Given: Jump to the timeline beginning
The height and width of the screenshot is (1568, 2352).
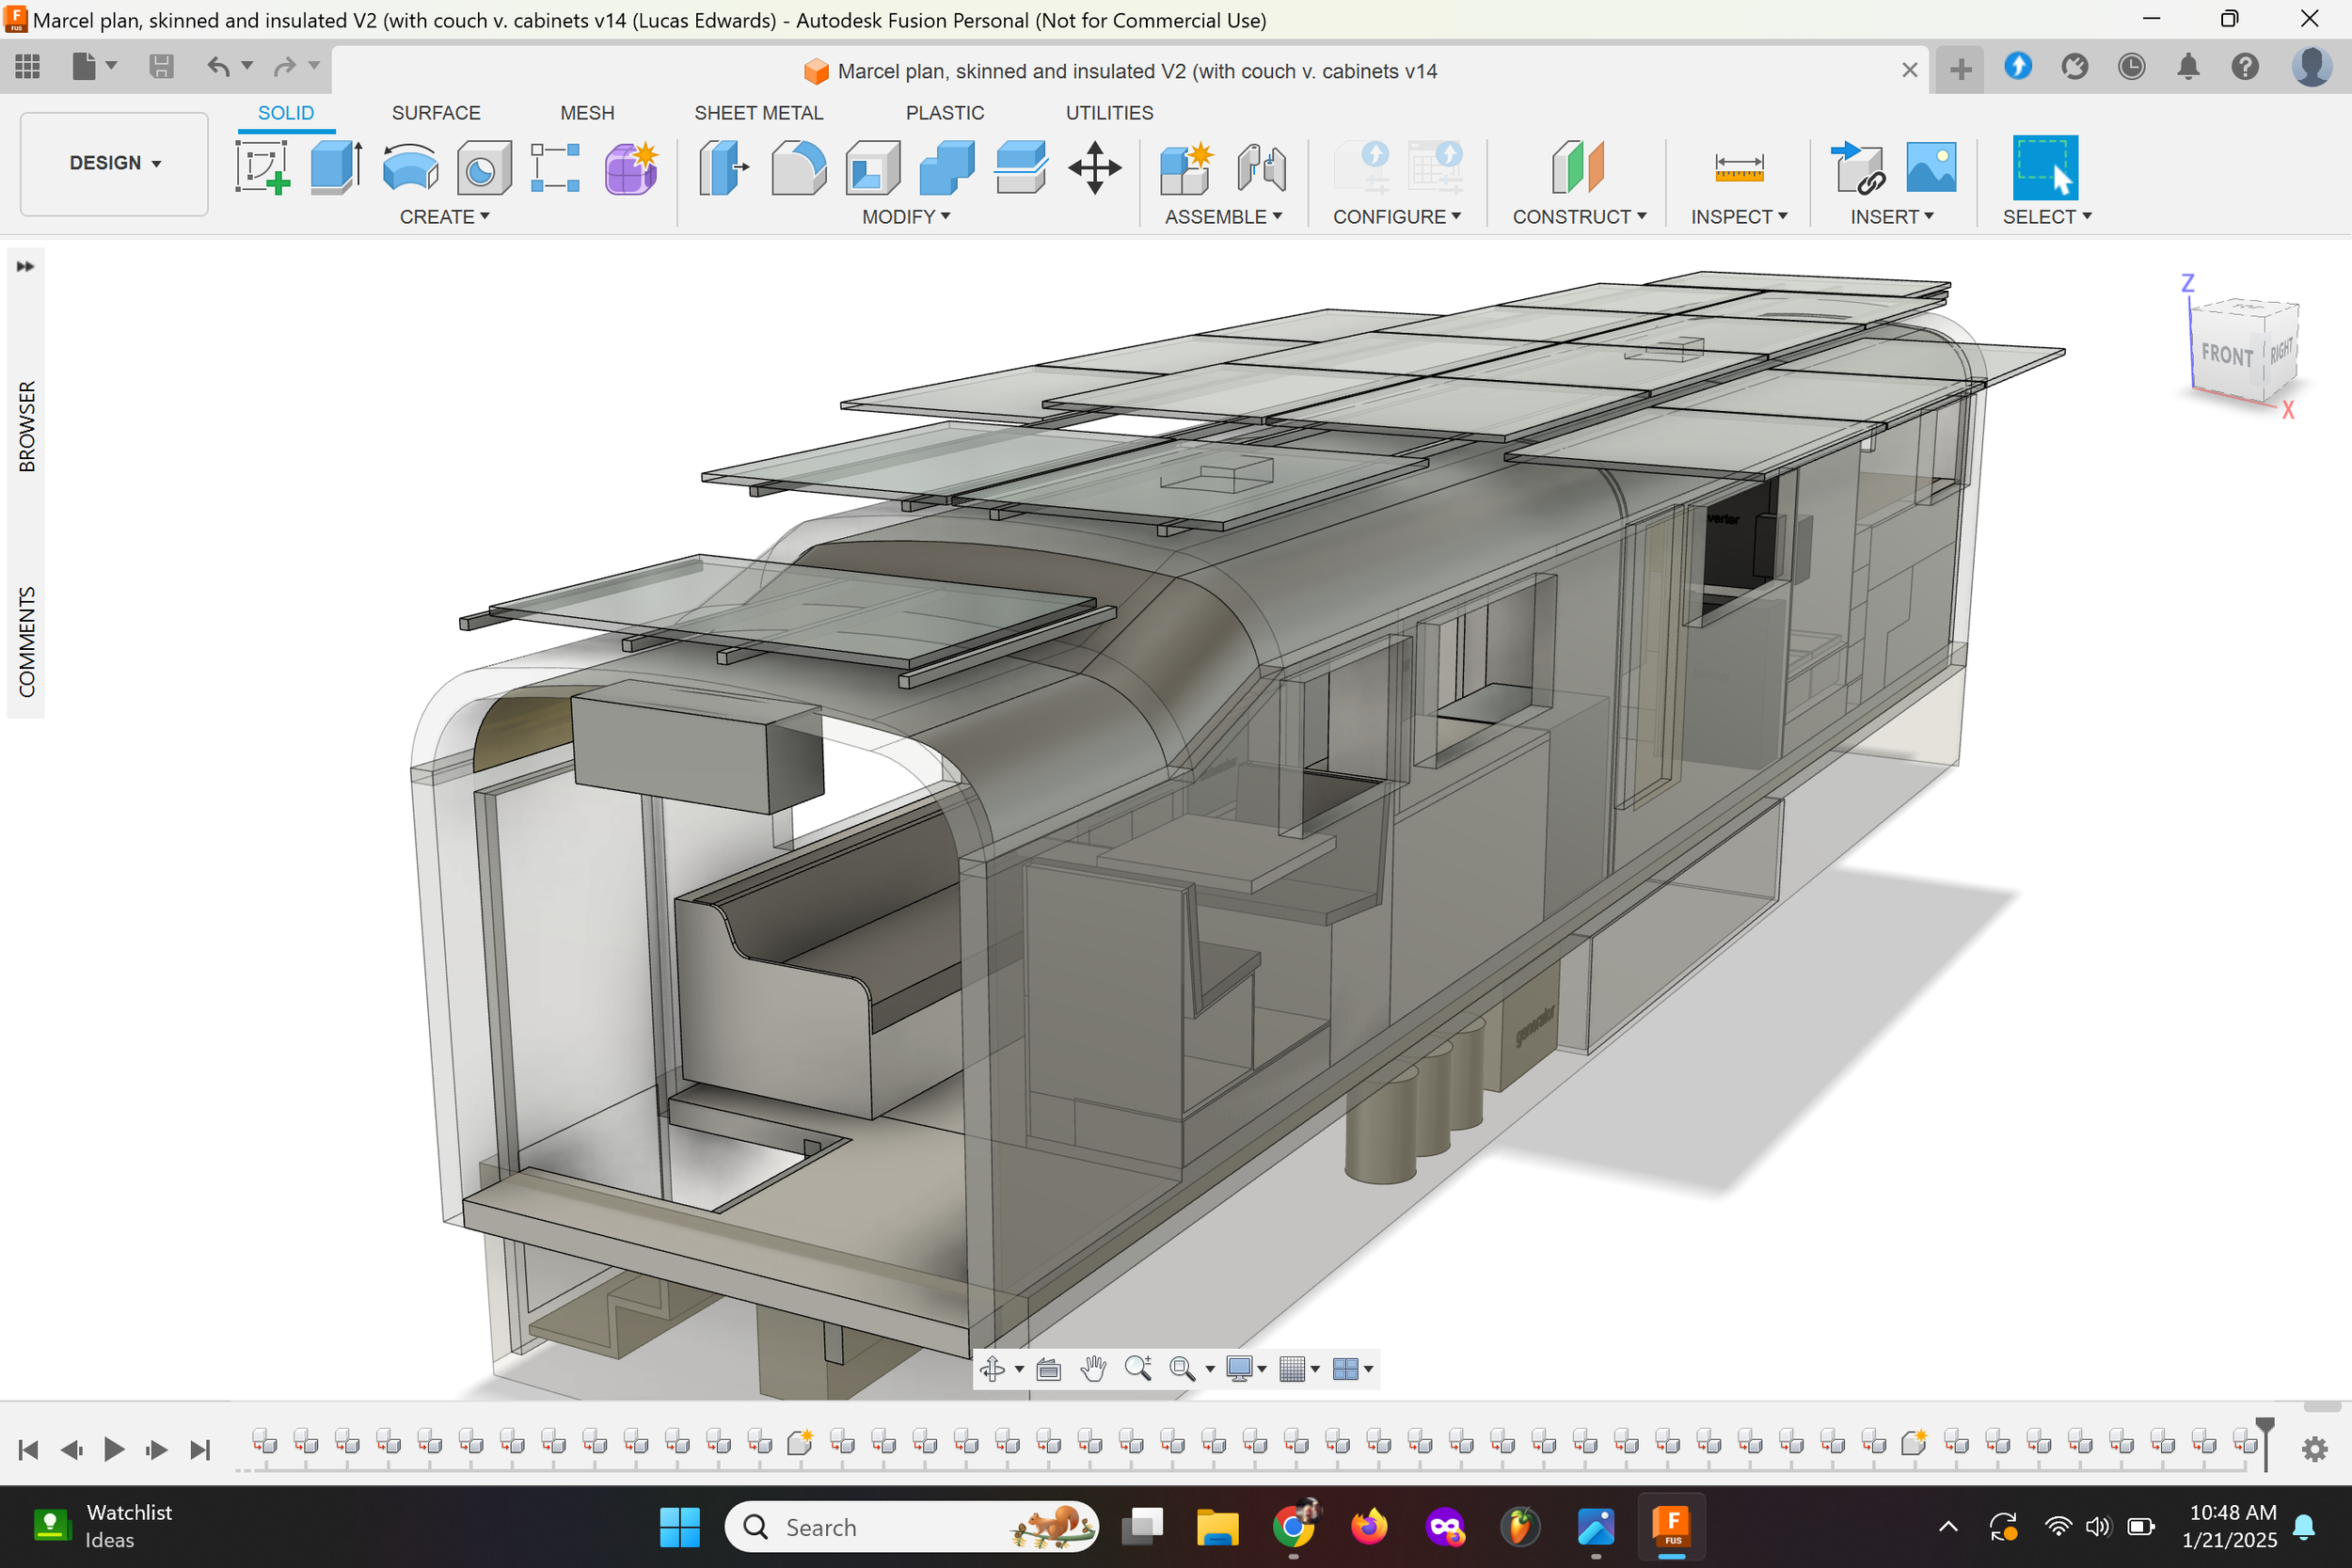Looking at the screenshot, I should (28, 1449).
